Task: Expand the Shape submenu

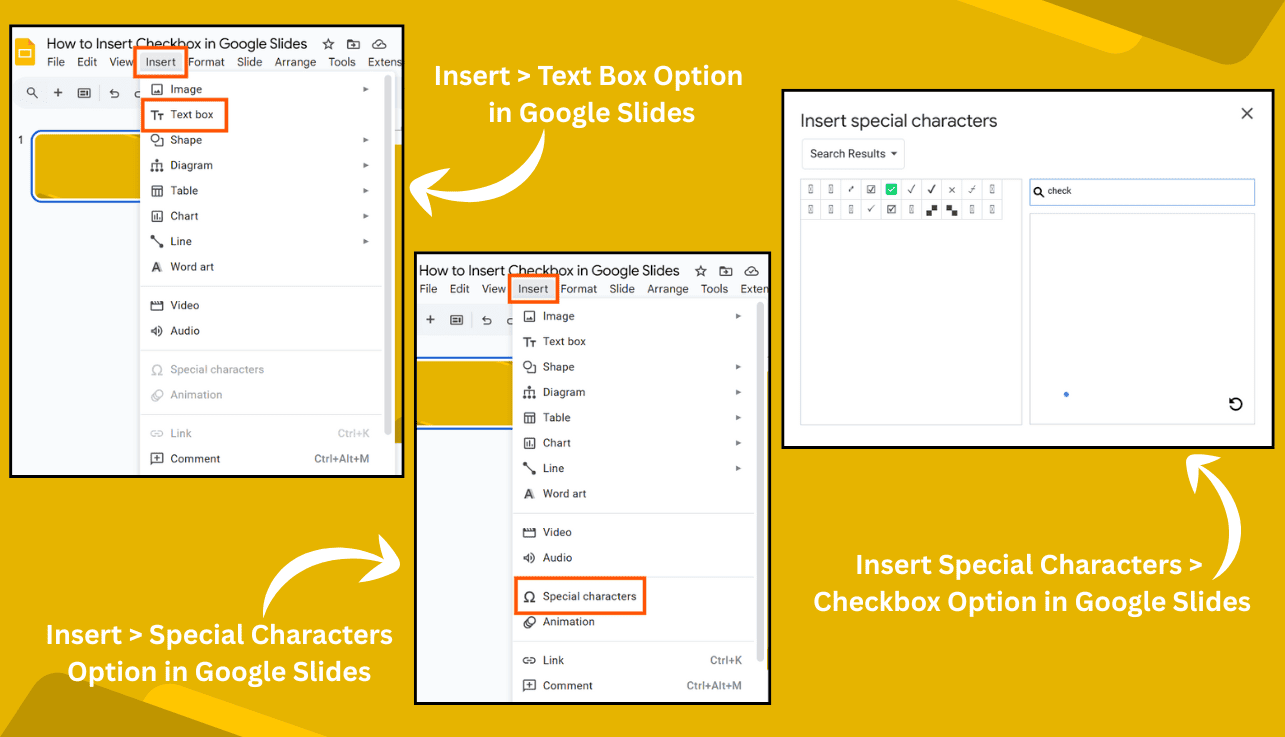Action: coord(186,139)
